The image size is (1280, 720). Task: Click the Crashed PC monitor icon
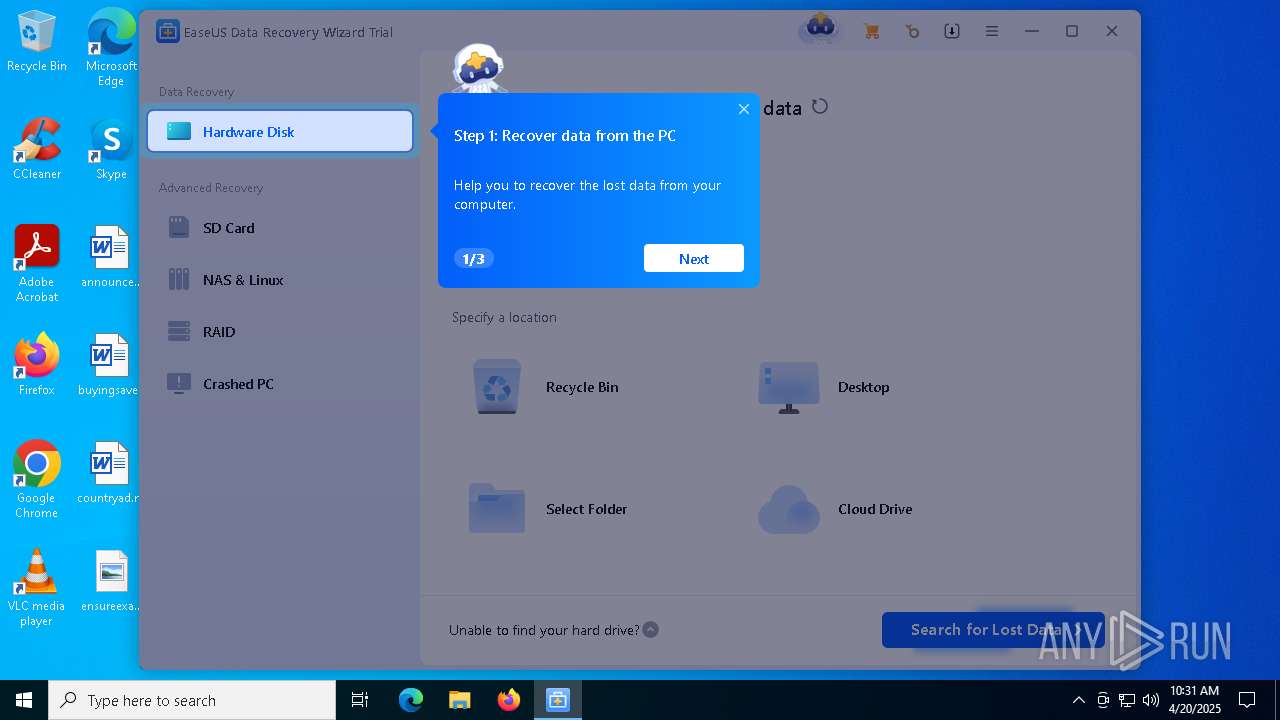click(x=179, y=384)
